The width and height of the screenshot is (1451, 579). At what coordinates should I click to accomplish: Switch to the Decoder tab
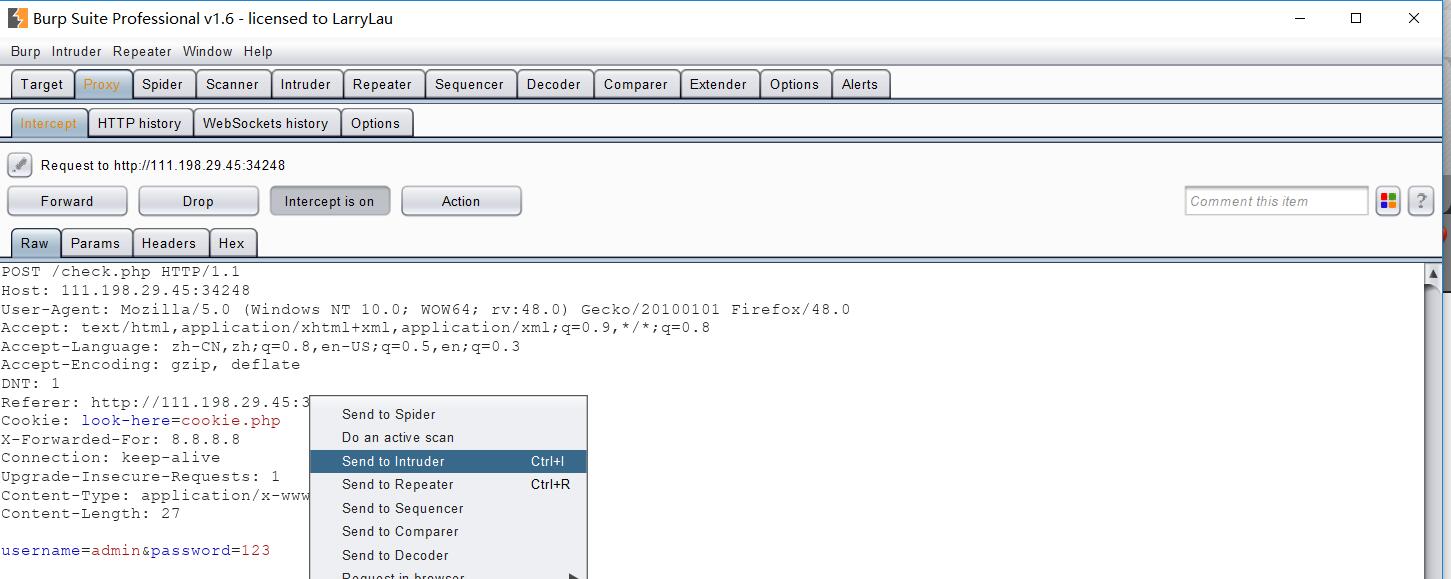(554, 84)
